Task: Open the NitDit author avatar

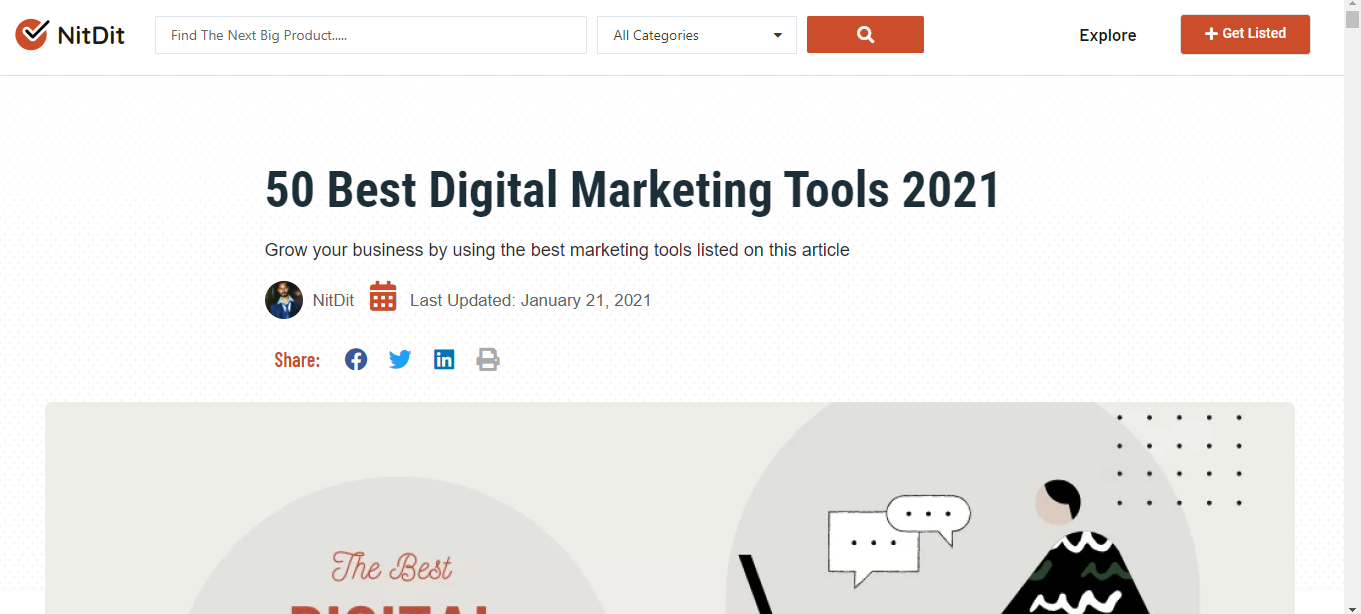Action: click(284, 300)
